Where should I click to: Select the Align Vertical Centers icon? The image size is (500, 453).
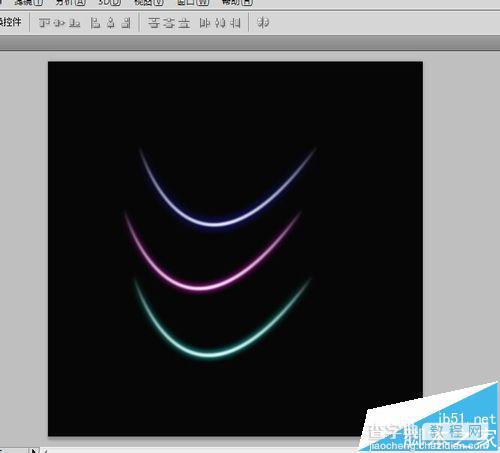click(59, 23)
